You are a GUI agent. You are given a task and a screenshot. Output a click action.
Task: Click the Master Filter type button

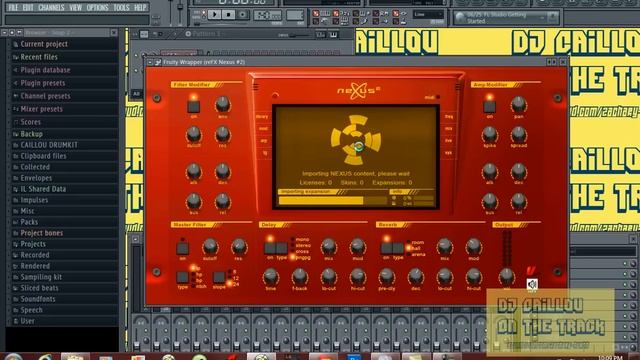click(x=182, y=278)
